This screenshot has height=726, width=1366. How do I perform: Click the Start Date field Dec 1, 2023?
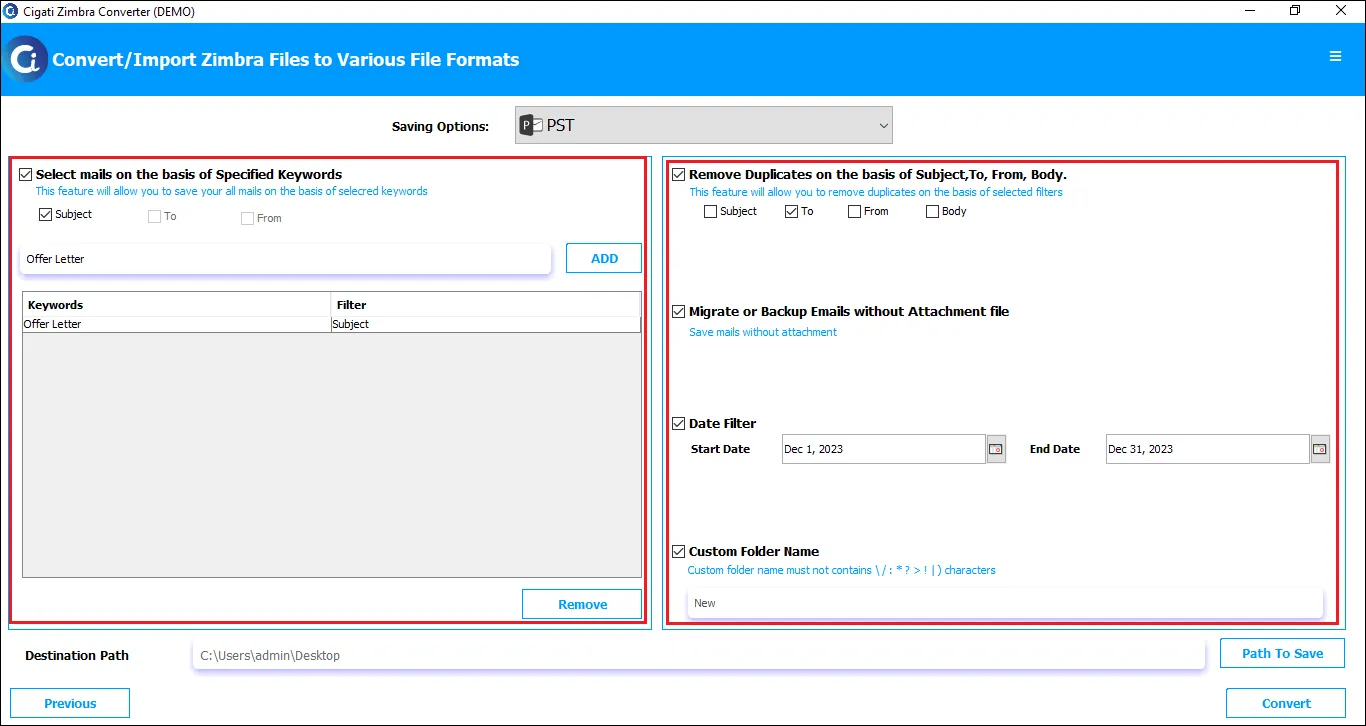coord(884,449)
